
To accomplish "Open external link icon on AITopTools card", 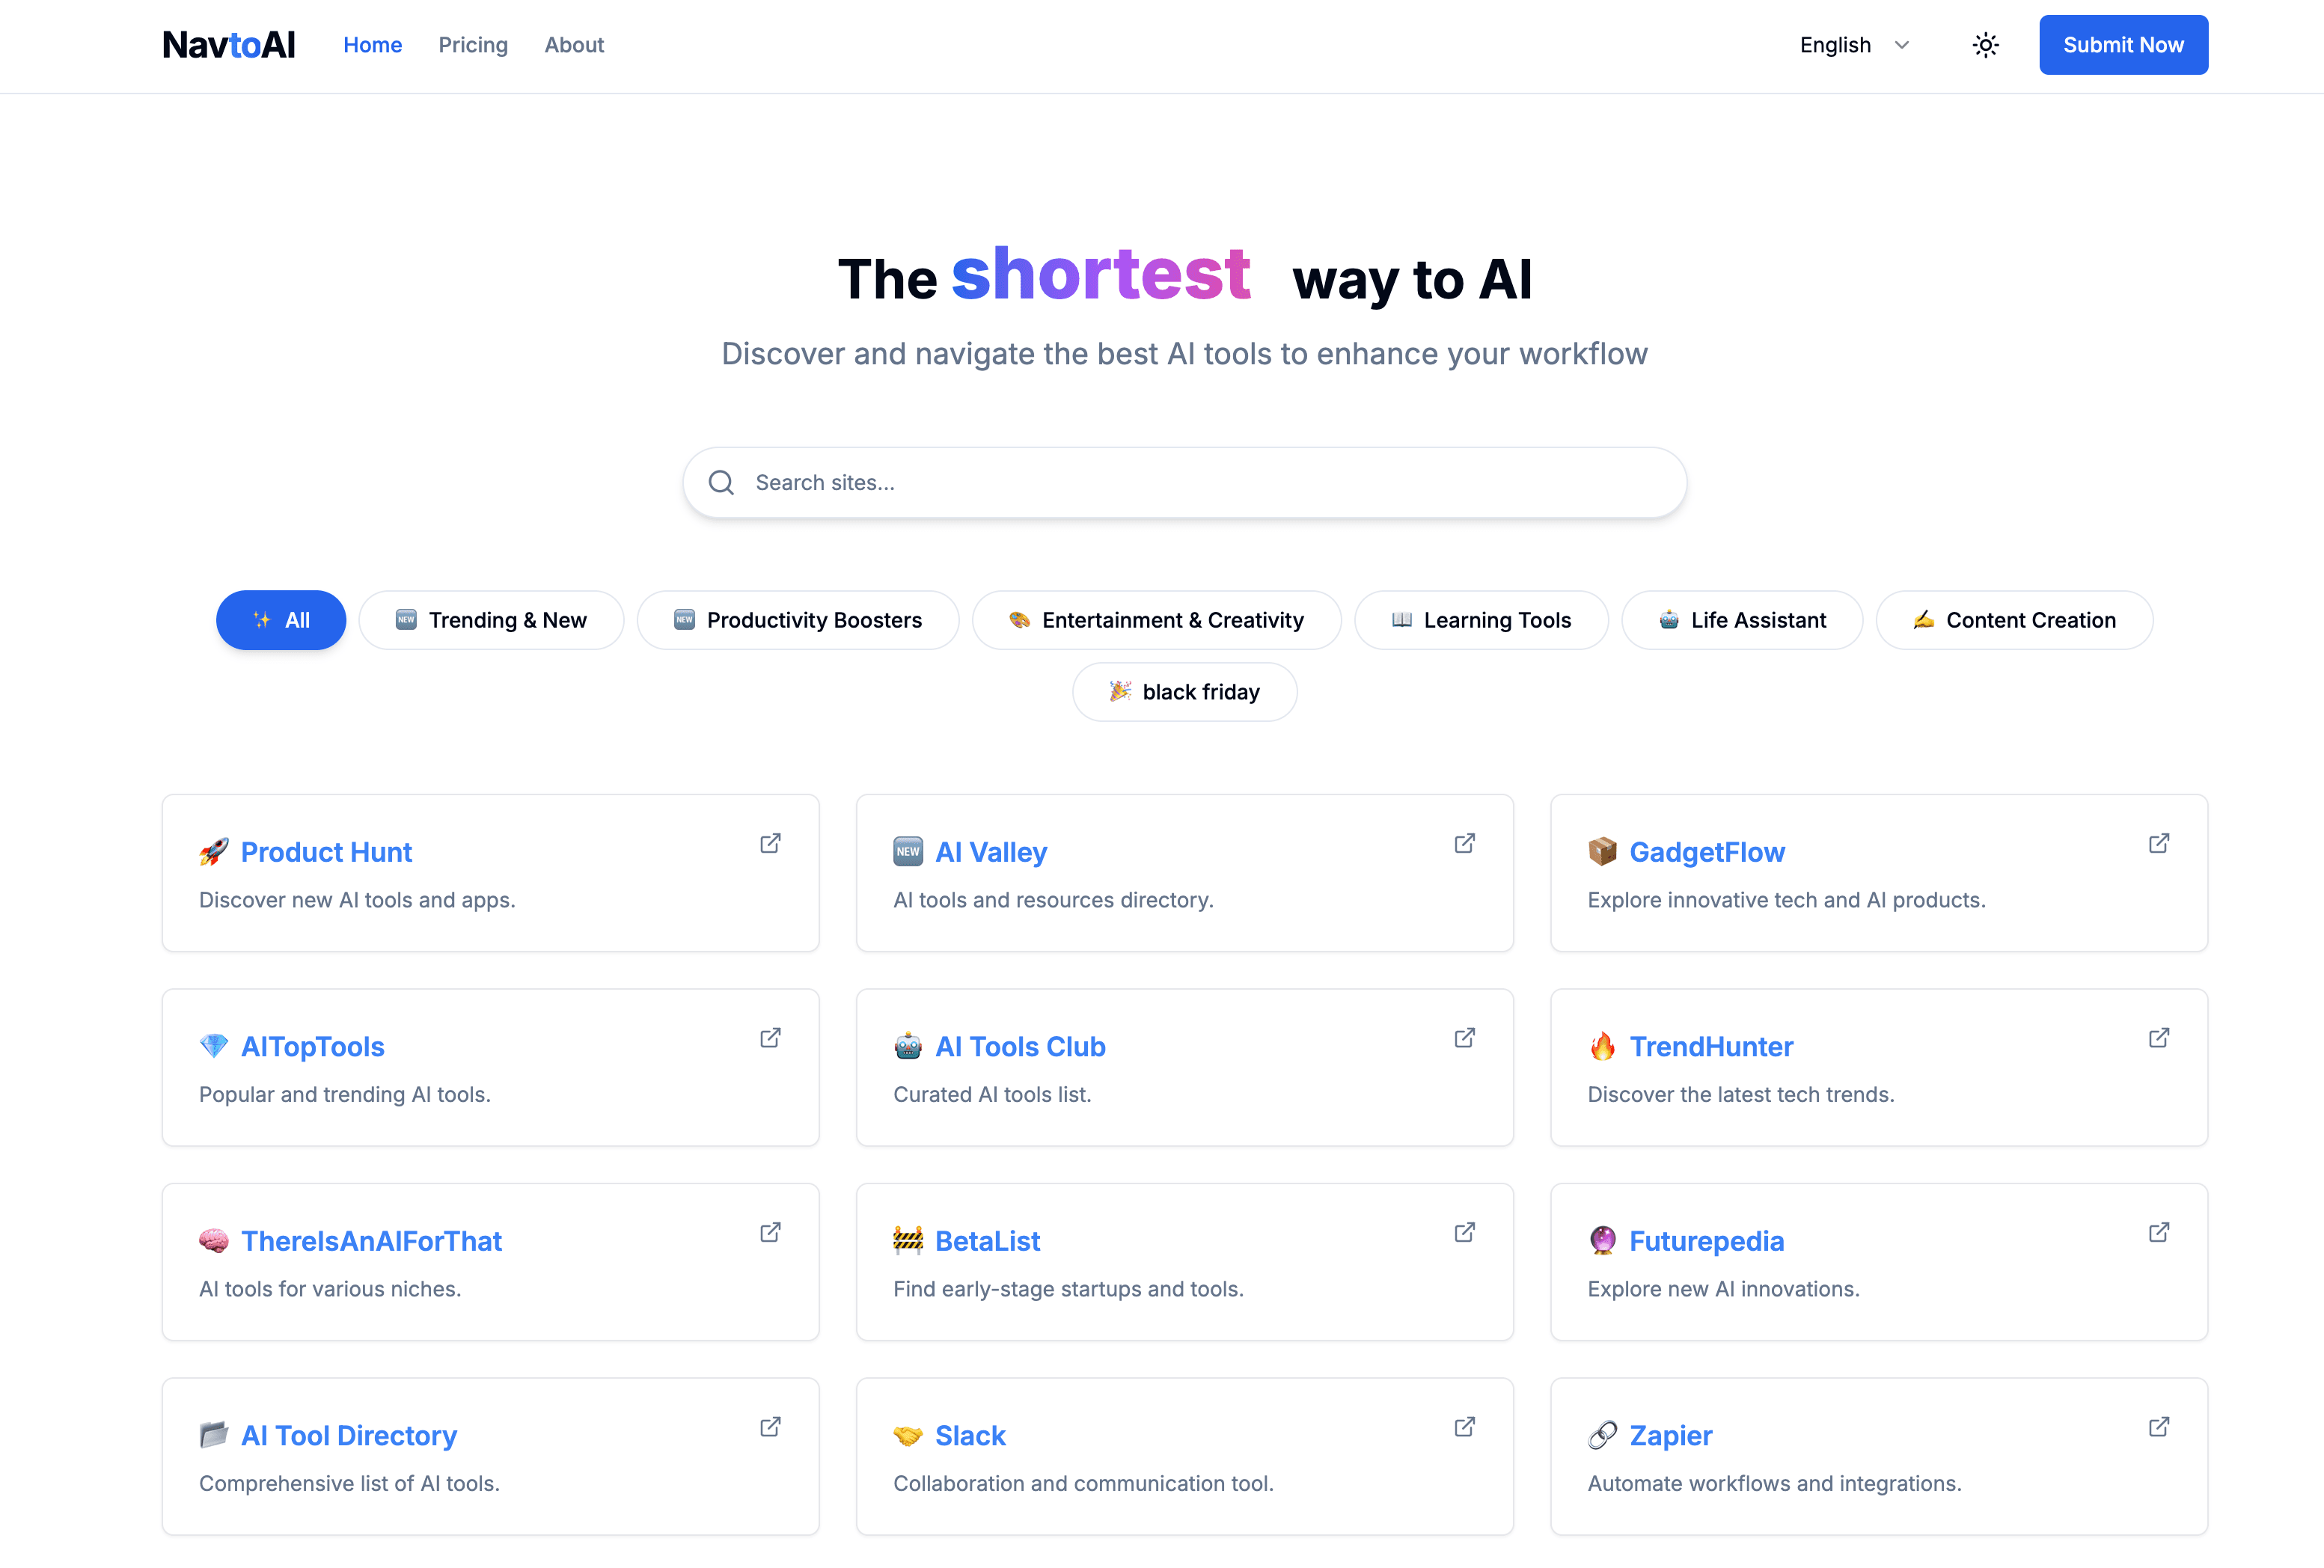I will click(770, 1038).
